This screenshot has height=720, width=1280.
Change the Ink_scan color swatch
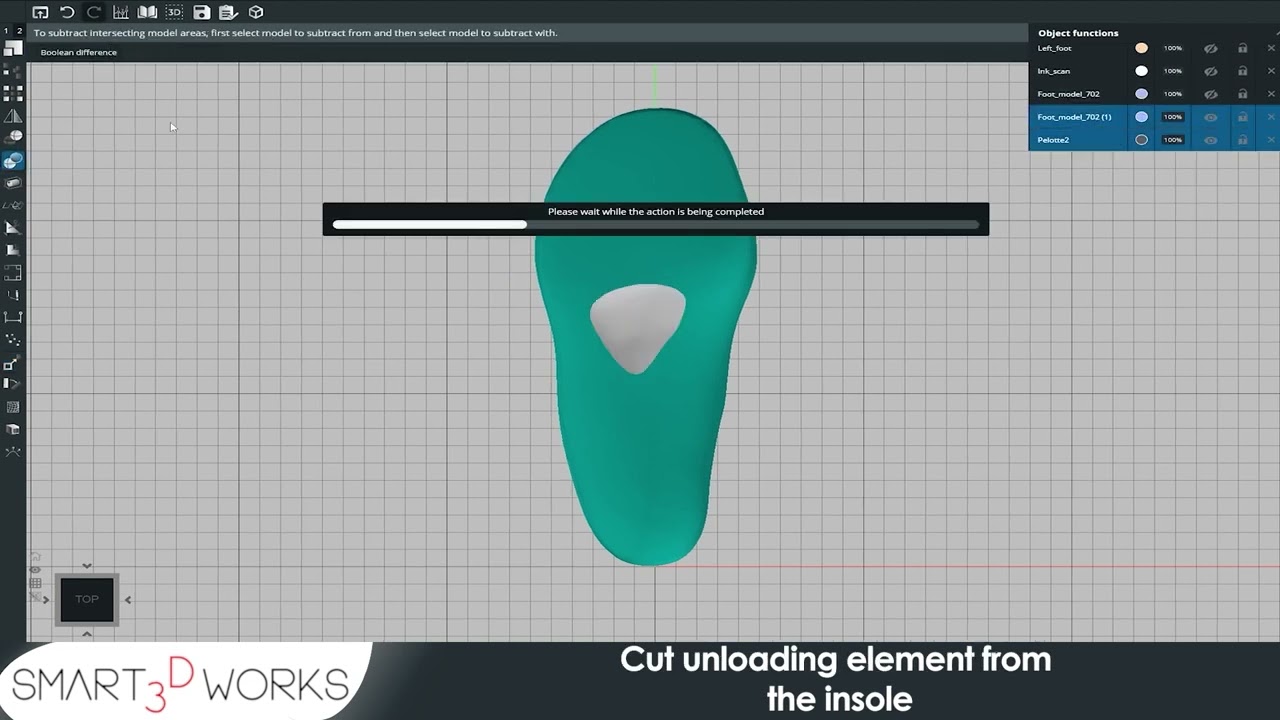(x=1141, y=71)
